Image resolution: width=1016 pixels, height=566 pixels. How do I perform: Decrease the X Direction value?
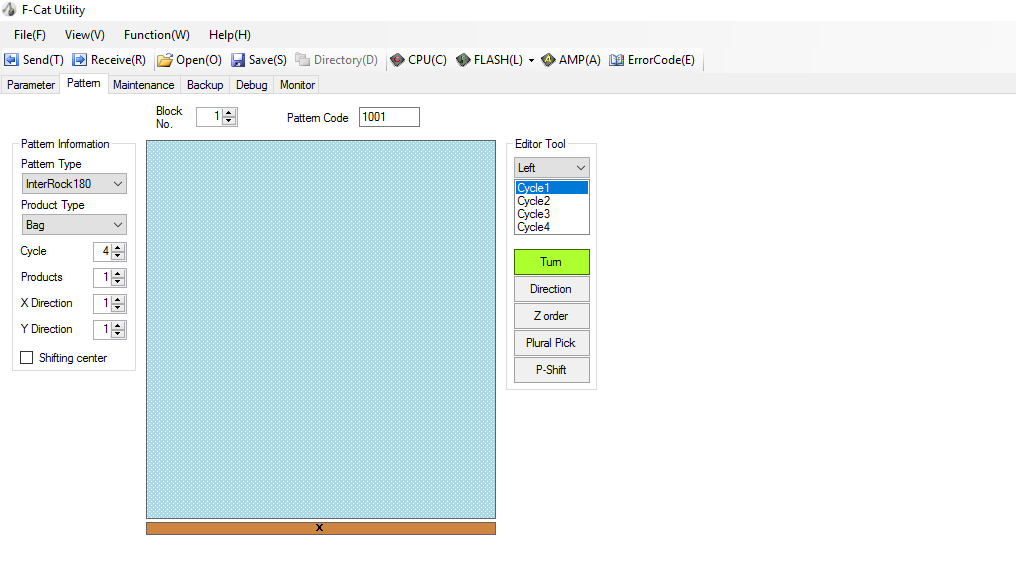[118, 308]
